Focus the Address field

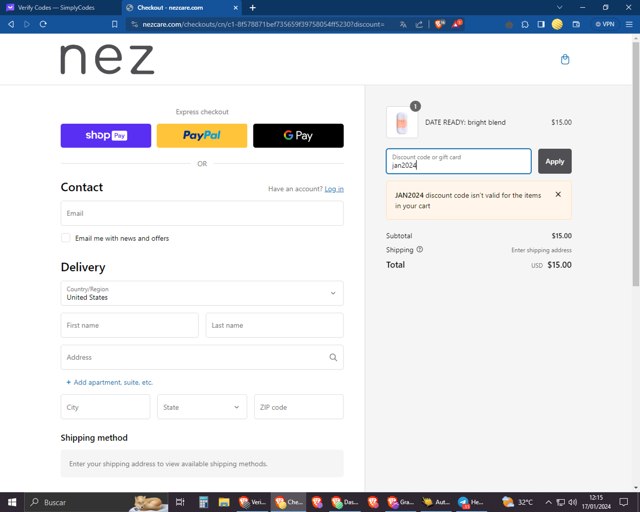point(202,357)
